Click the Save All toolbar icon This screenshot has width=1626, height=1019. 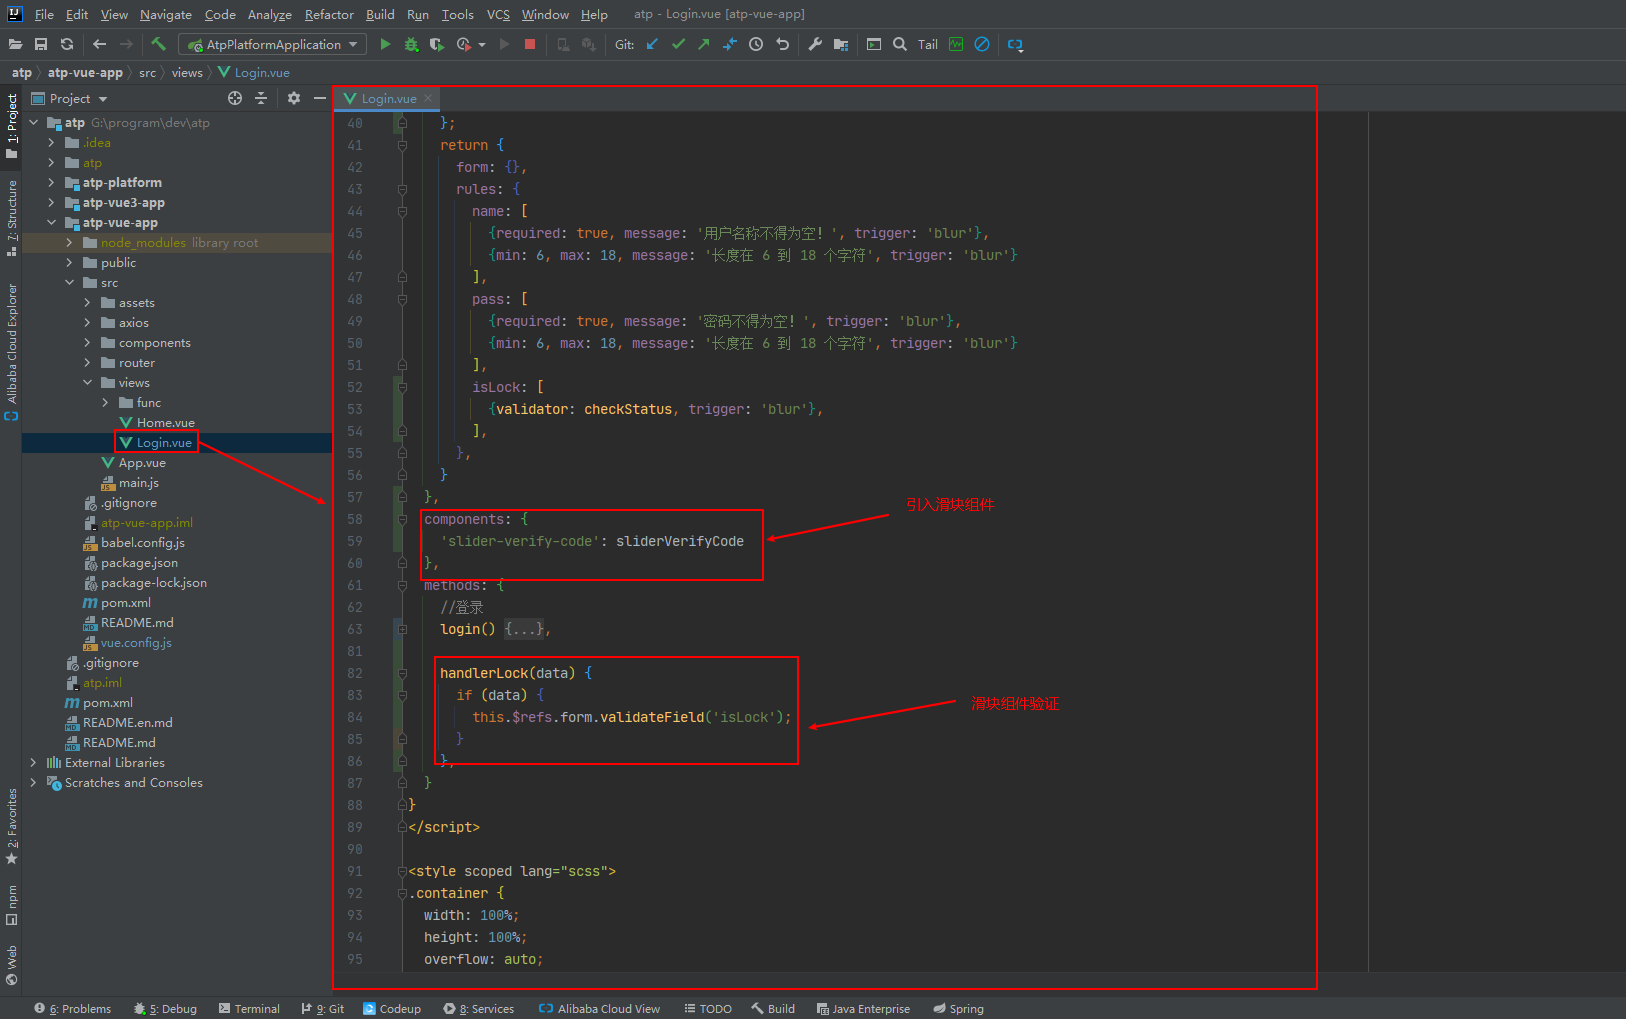point(41,44)
